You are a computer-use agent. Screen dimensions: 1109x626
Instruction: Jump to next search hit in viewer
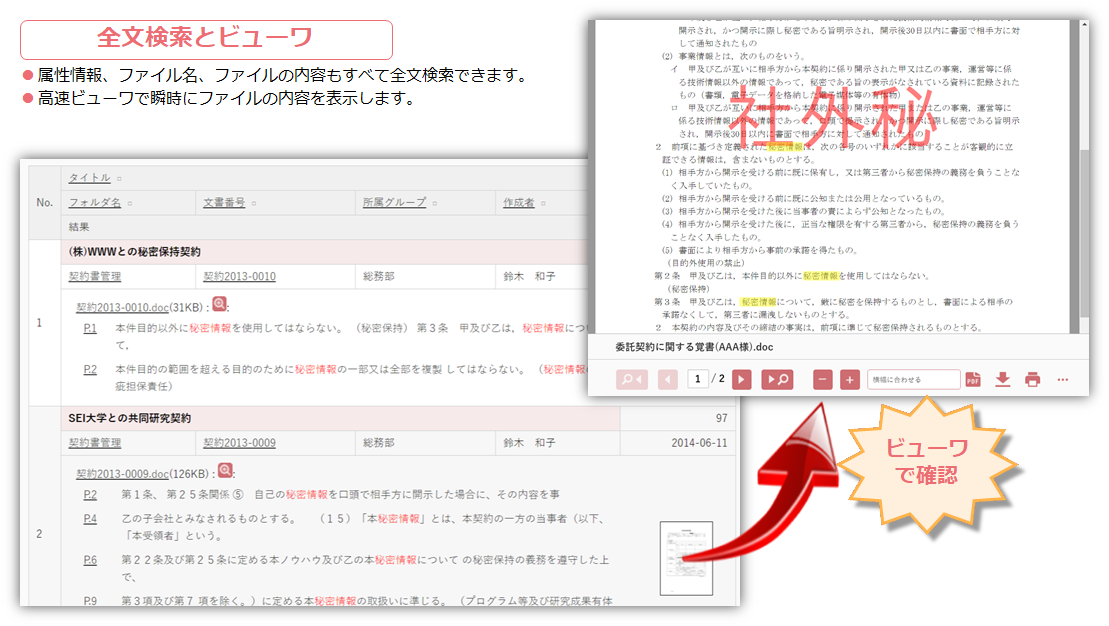coord(777,380)
